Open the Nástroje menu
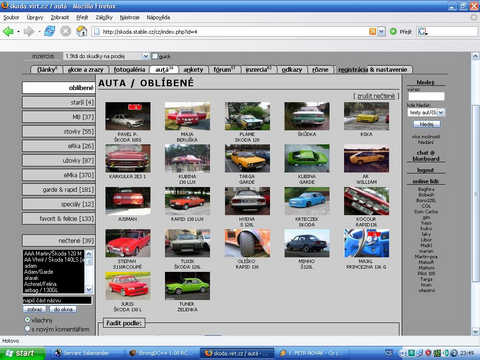 click(129, 17)
